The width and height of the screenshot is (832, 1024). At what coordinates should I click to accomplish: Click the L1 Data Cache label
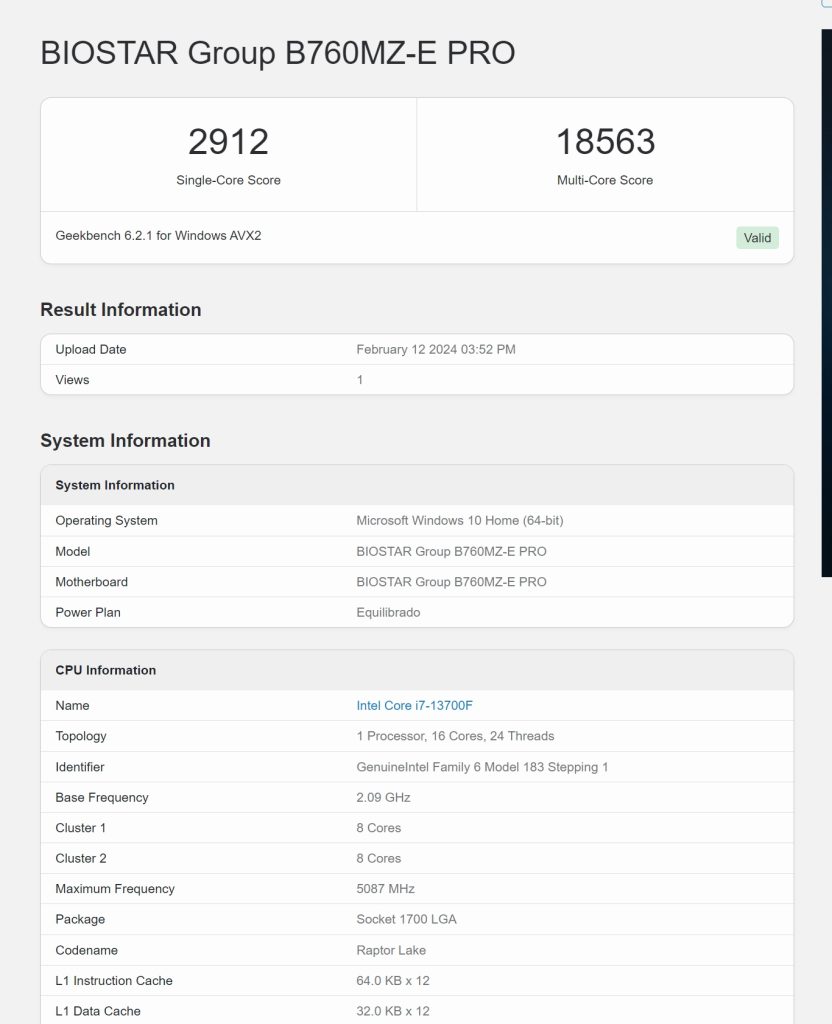click(x=98, y=1011)
